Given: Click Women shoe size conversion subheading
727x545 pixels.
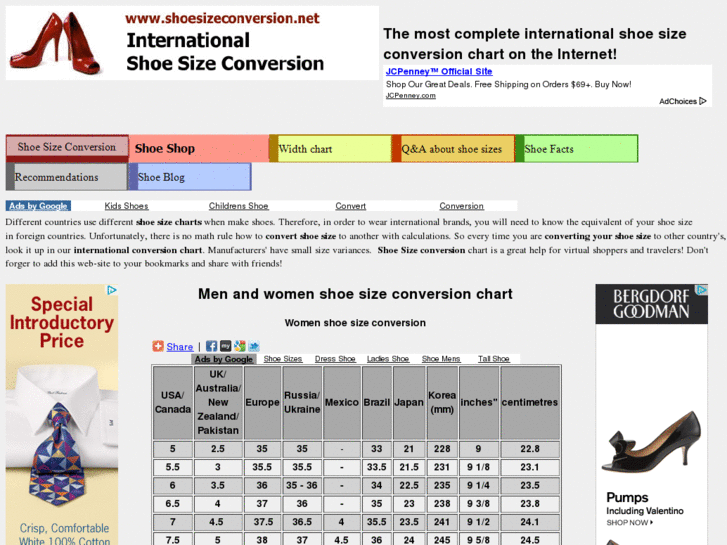Looking at the screenshot, I should pos(355,323).
